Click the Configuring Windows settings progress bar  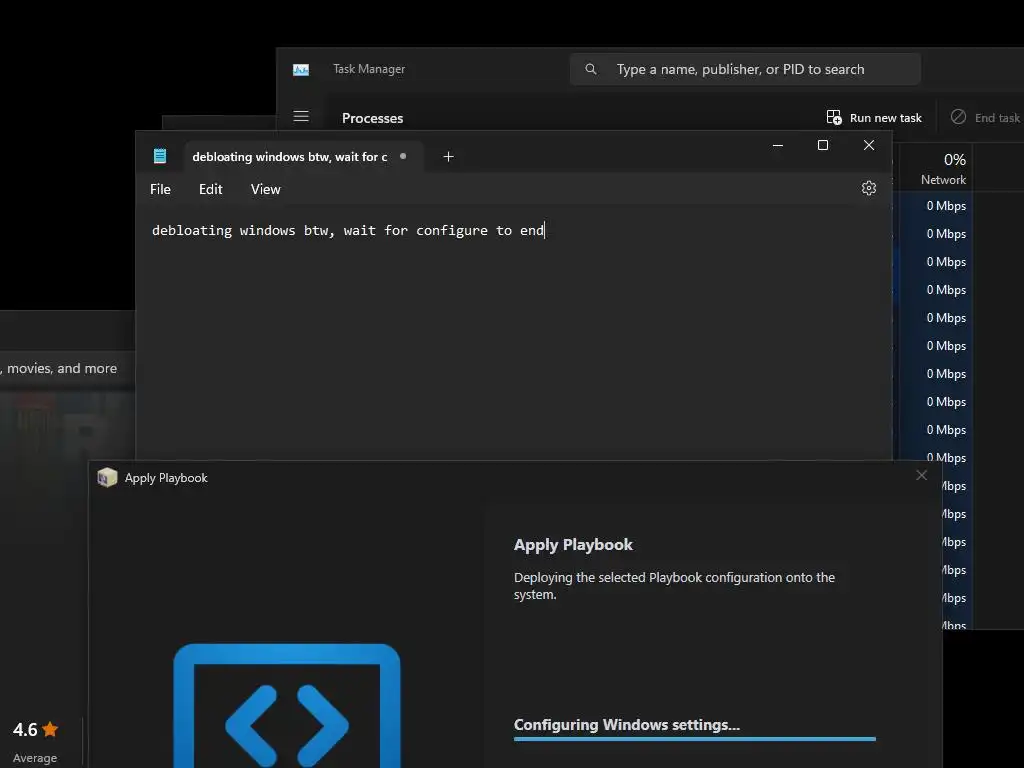[695, 739]
